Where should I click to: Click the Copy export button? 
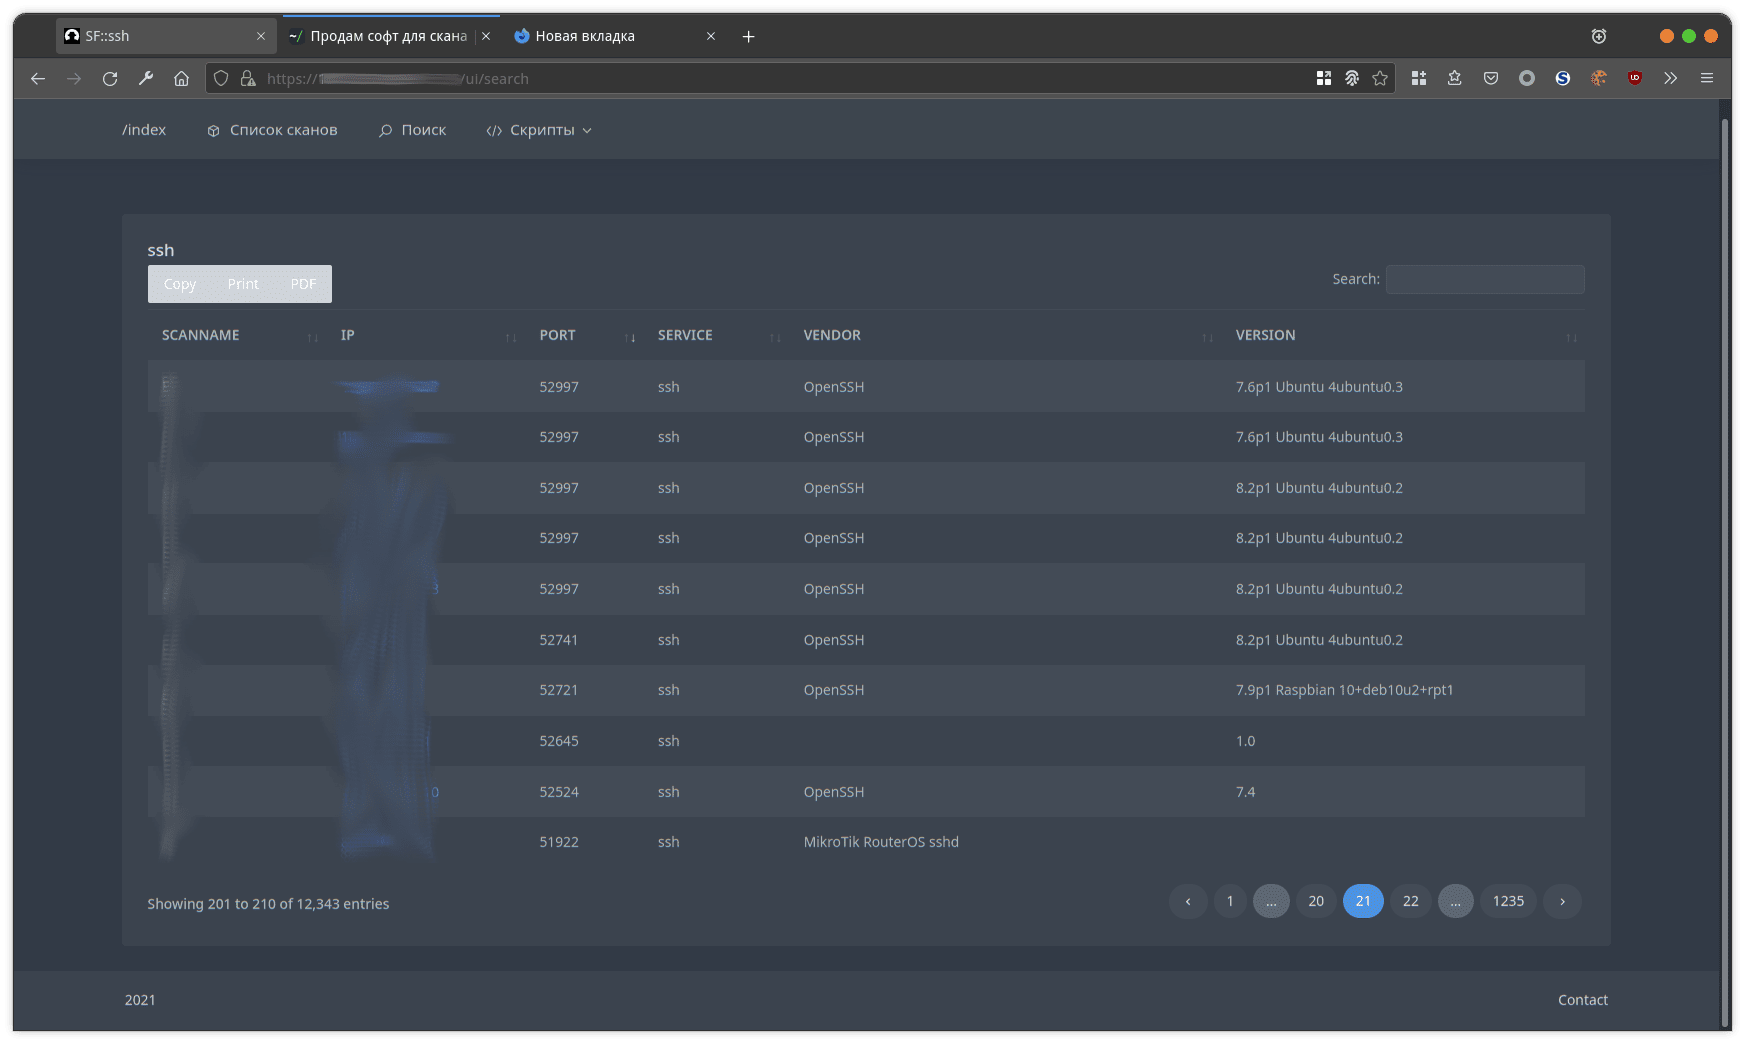coord(180,284)
